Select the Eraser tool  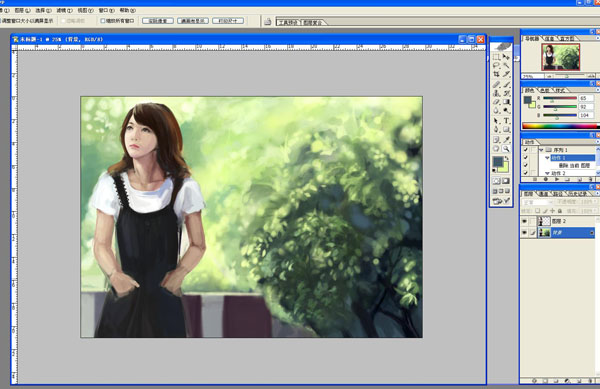[496, 102]
